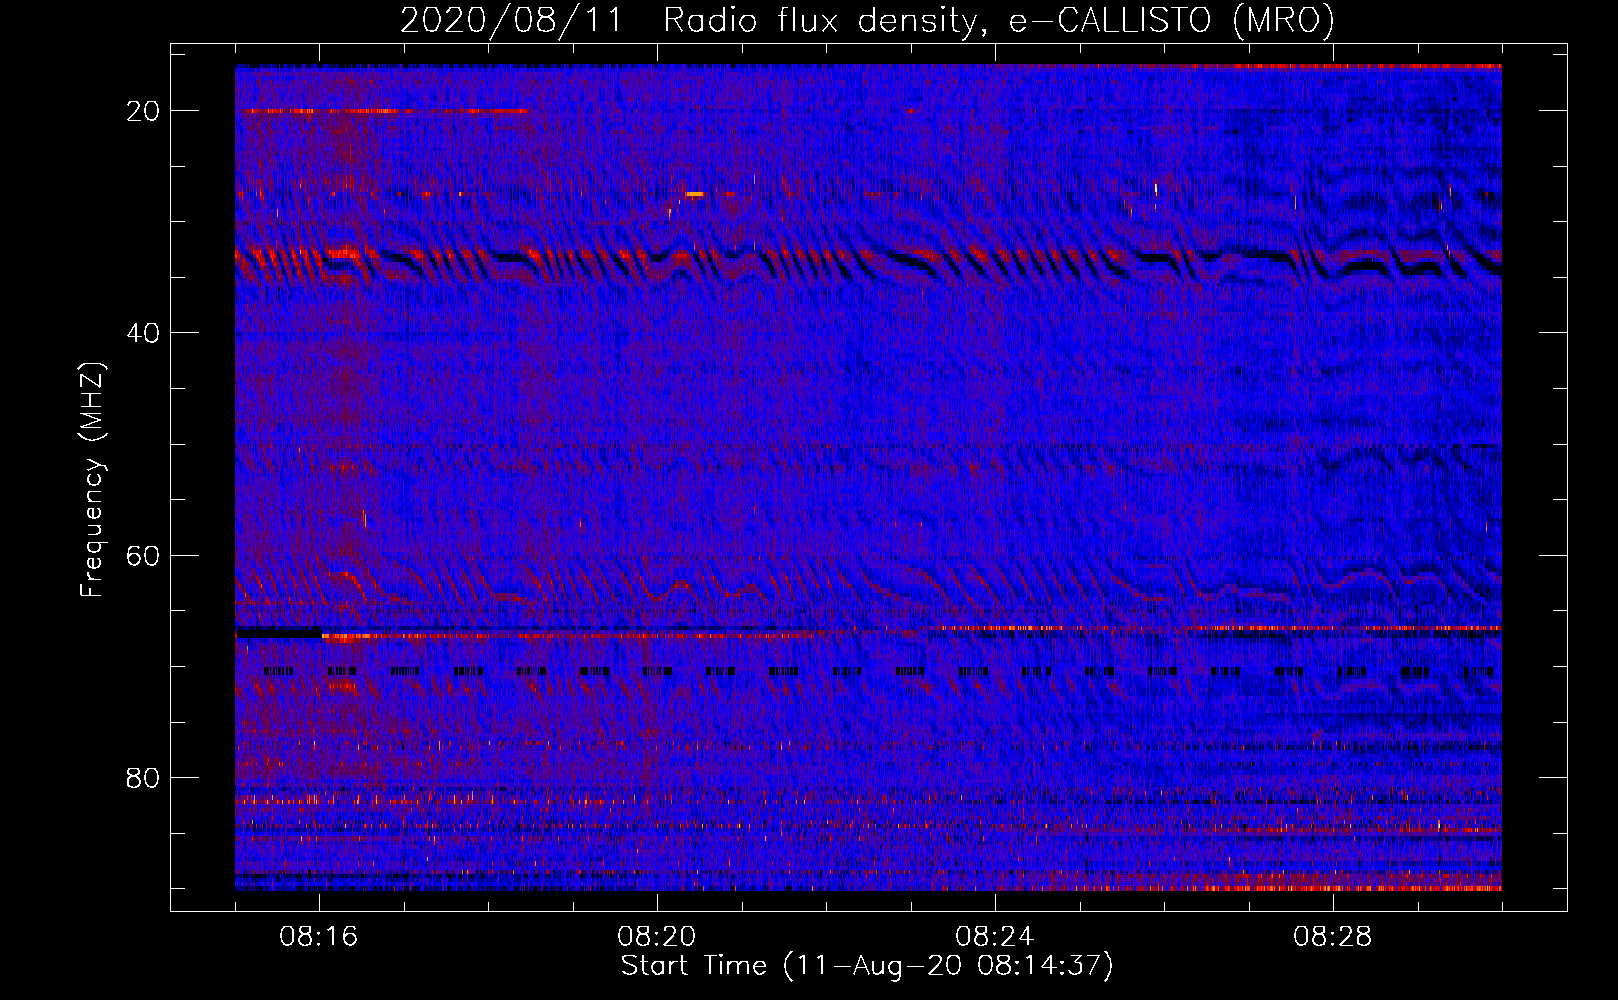Click the '80' frequency tick label
1618x1000 pixels.
143,778
